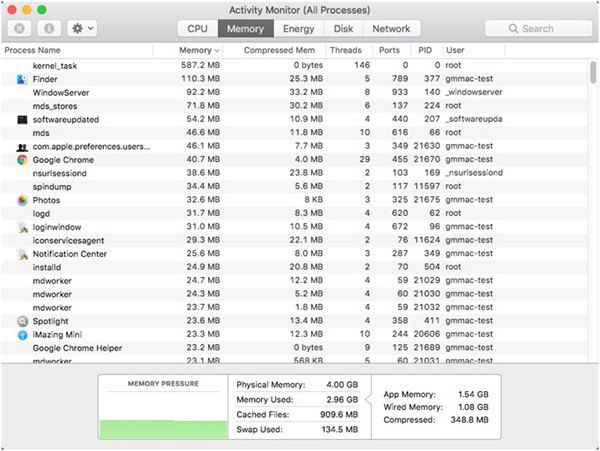Viewport: 600px width, 451px height.
Task: Select mdworker row with PID 21029
Action: (x=295, y=280)
